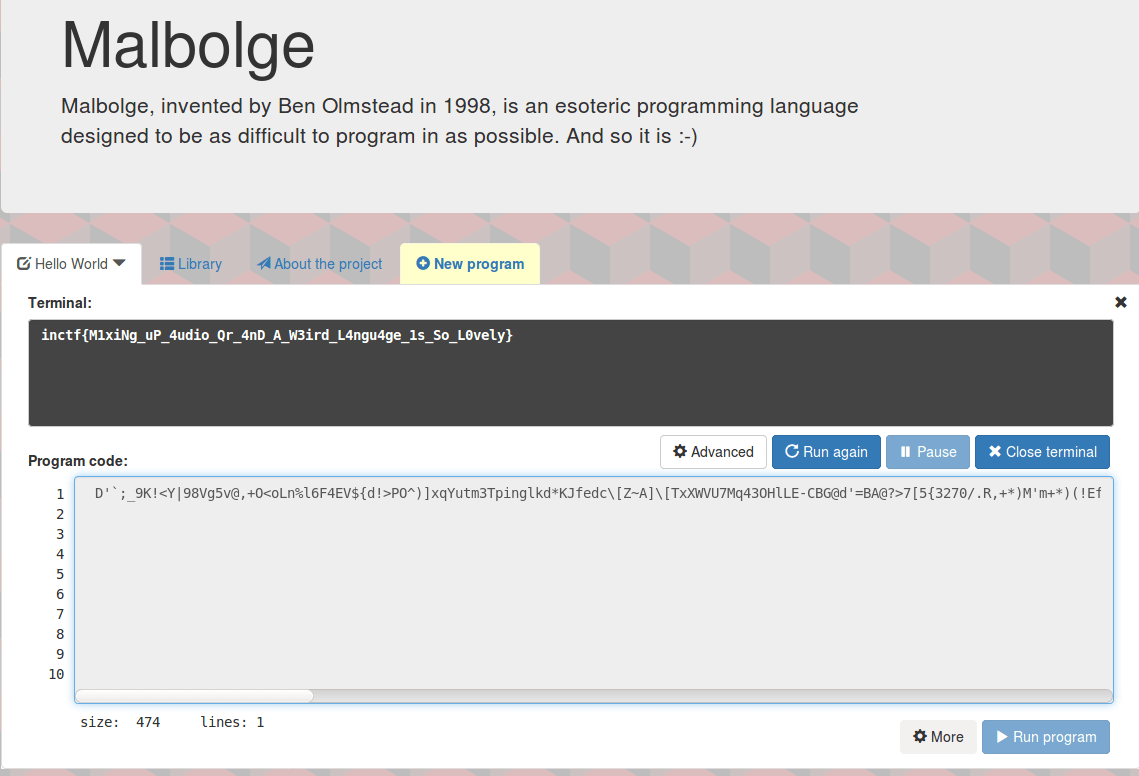Click the list icon on the Library tab

point(166,263)
